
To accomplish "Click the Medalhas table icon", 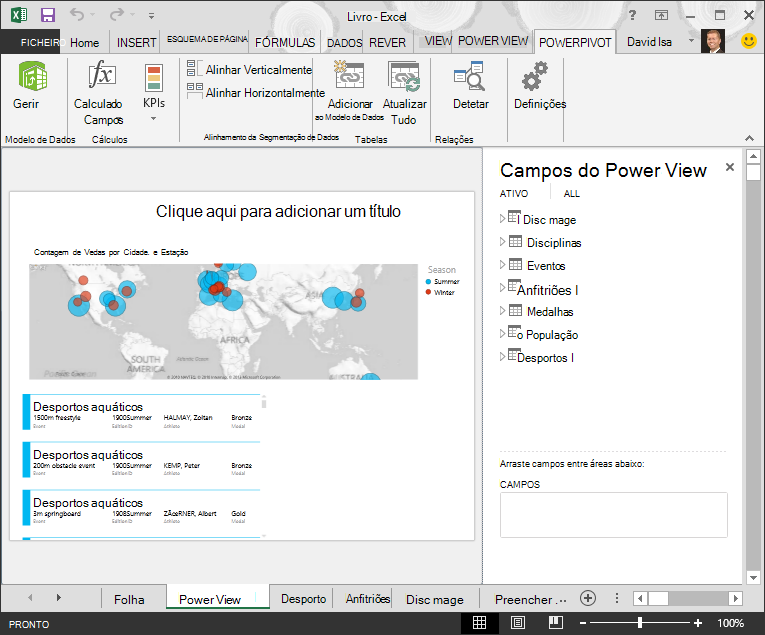I will pyautogui.click(x=515, y=310).
